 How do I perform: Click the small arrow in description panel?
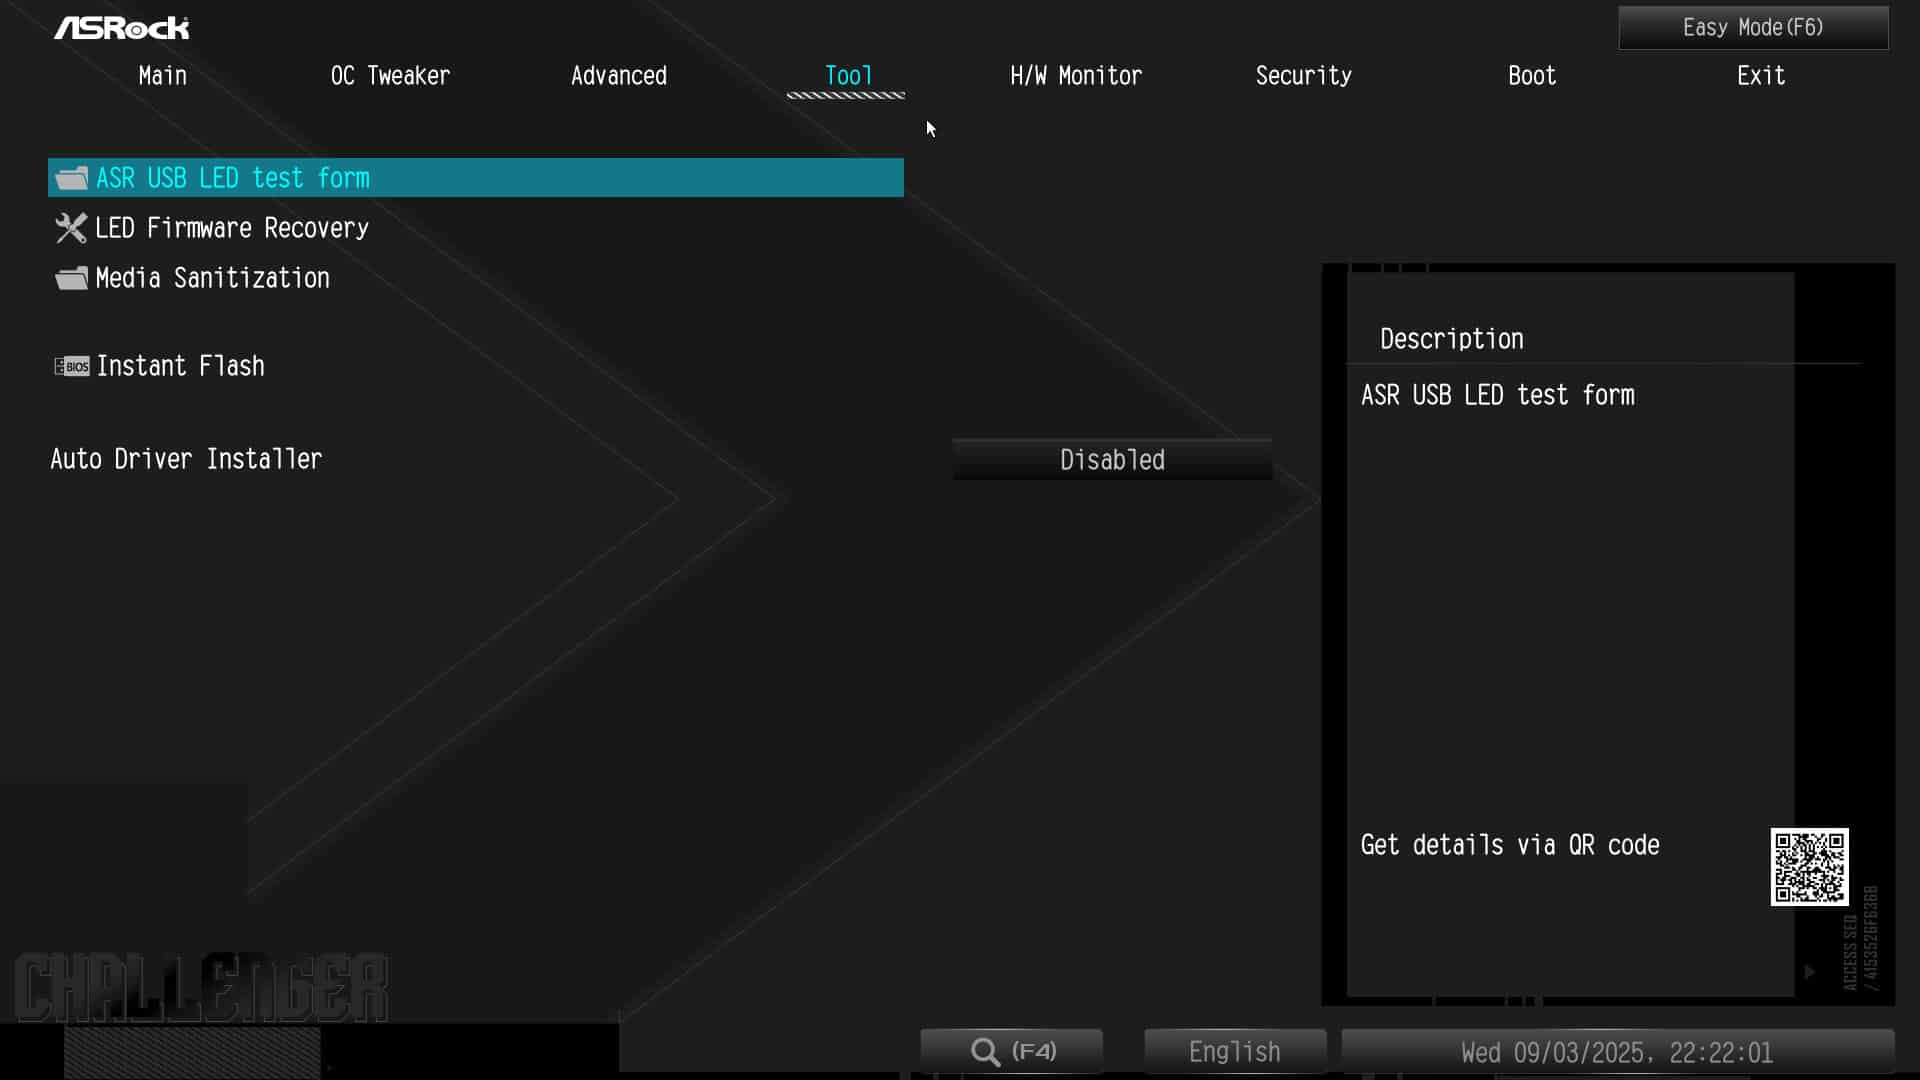[x=1809, y=972]
